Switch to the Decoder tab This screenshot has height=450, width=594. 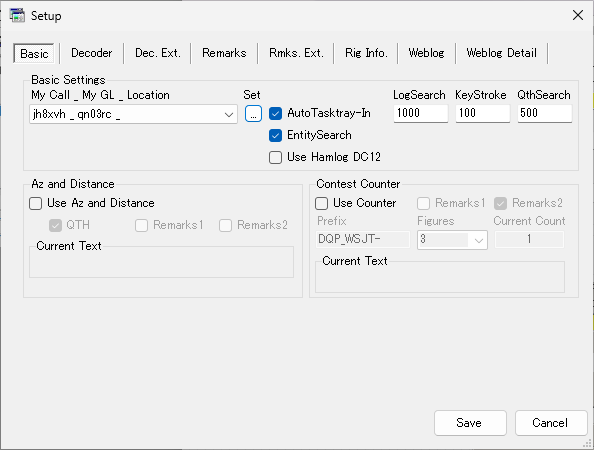(92, 53)
